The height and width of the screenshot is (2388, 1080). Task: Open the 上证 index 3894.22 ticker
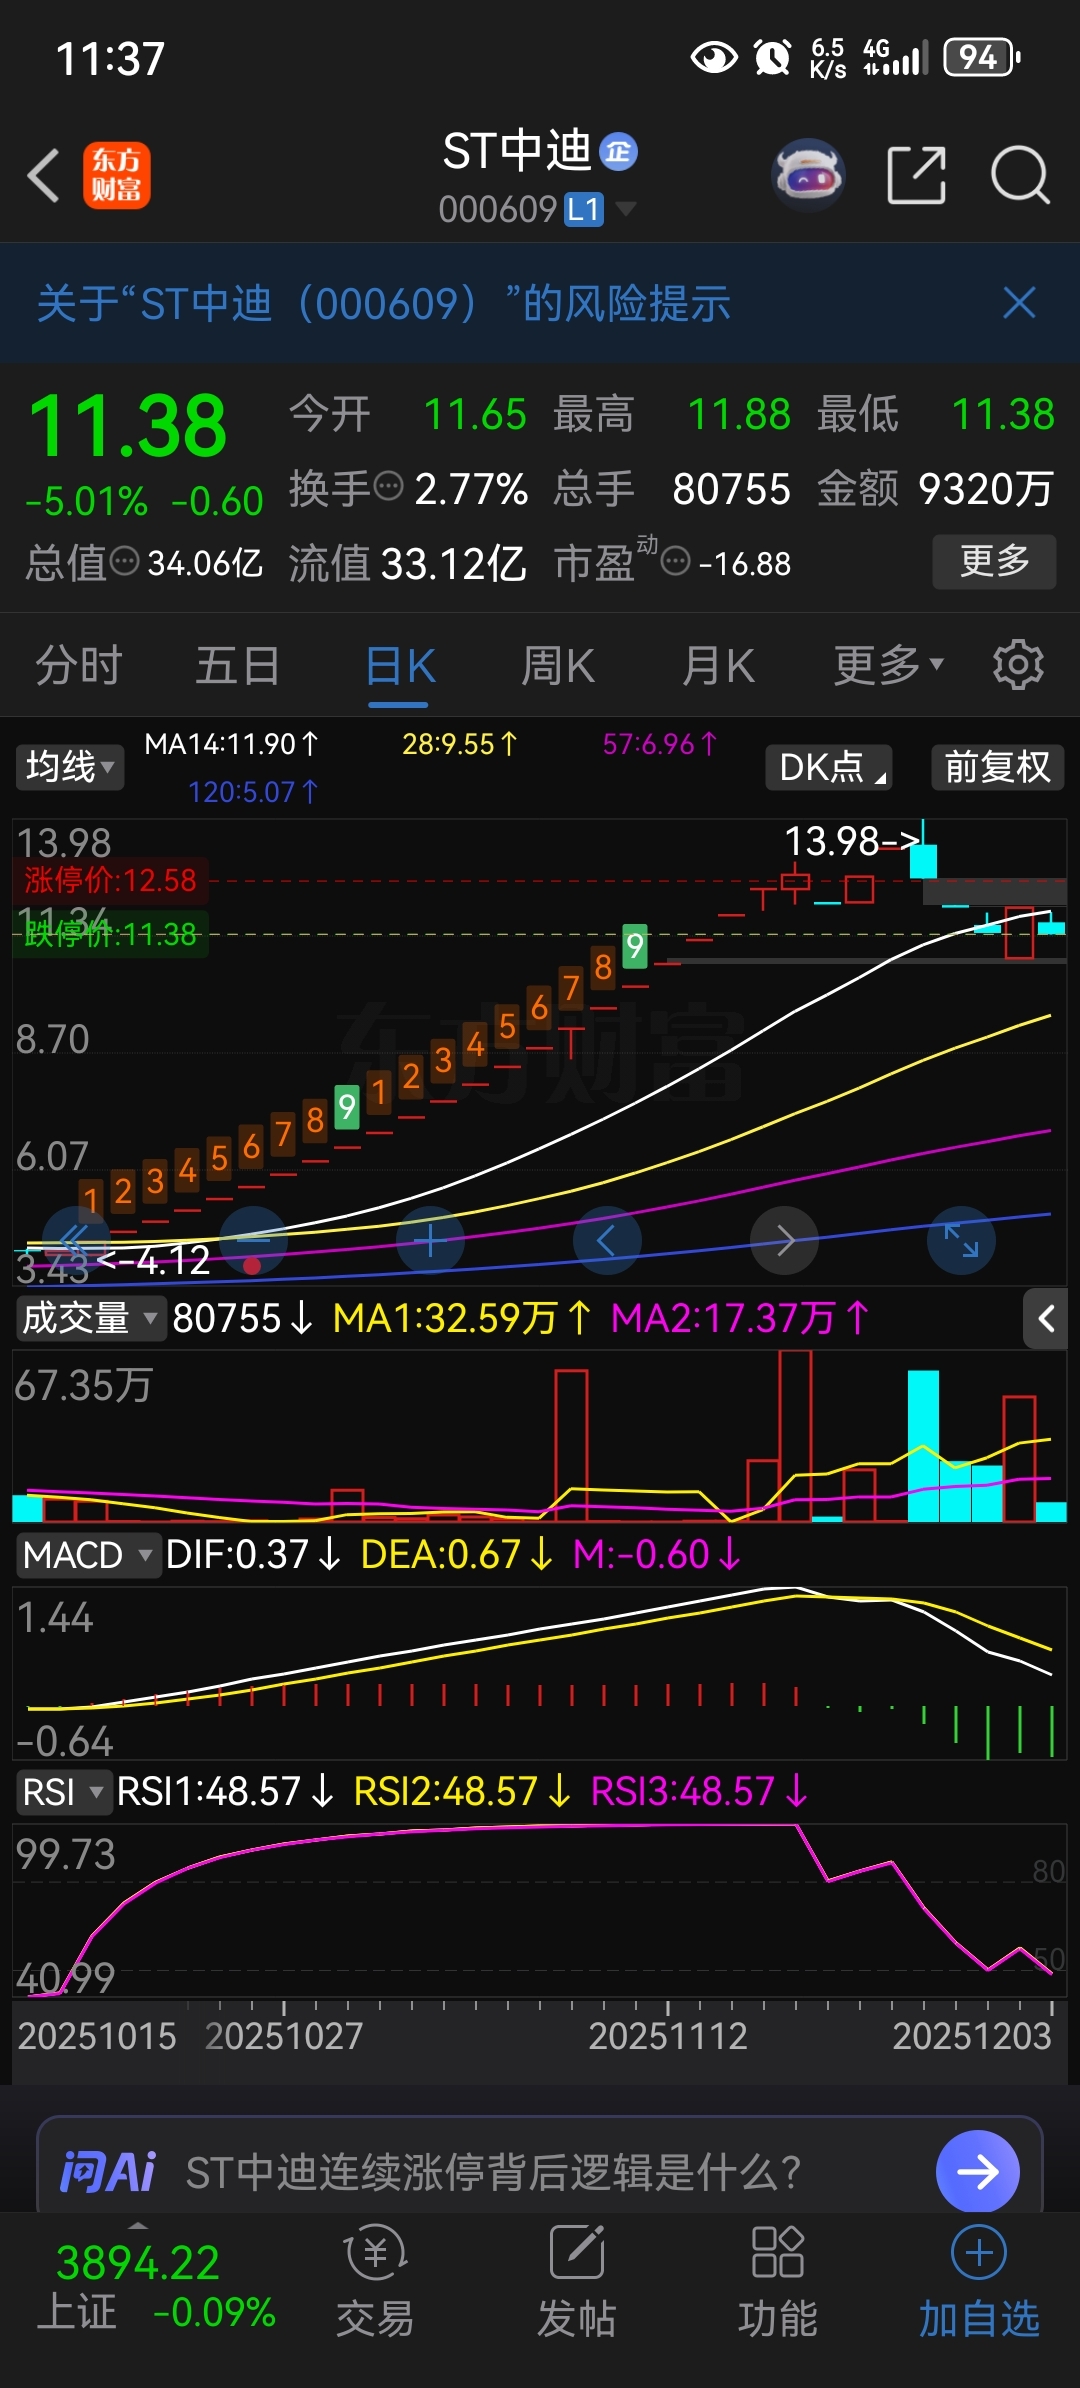[157, 2288]
